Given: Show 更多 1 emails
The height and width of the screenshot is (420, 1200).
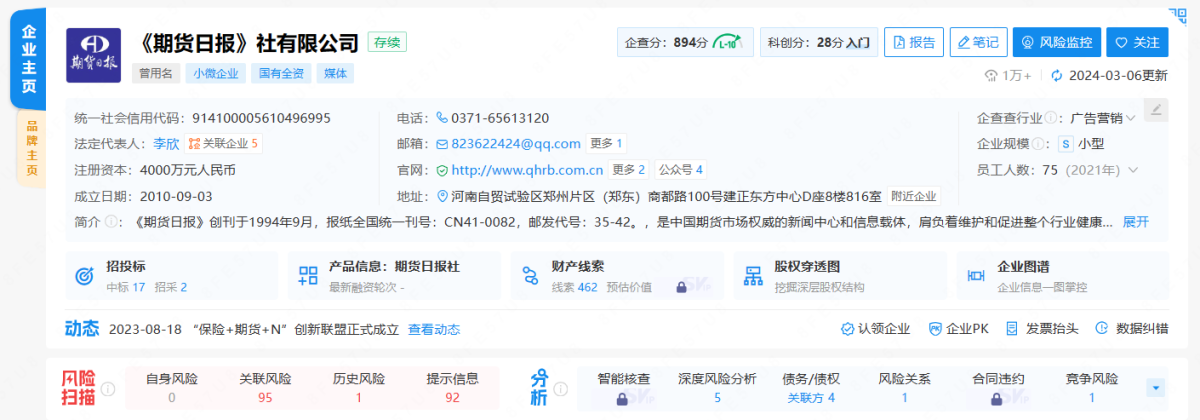Looking at the screenshot, I should click(607, 144).
